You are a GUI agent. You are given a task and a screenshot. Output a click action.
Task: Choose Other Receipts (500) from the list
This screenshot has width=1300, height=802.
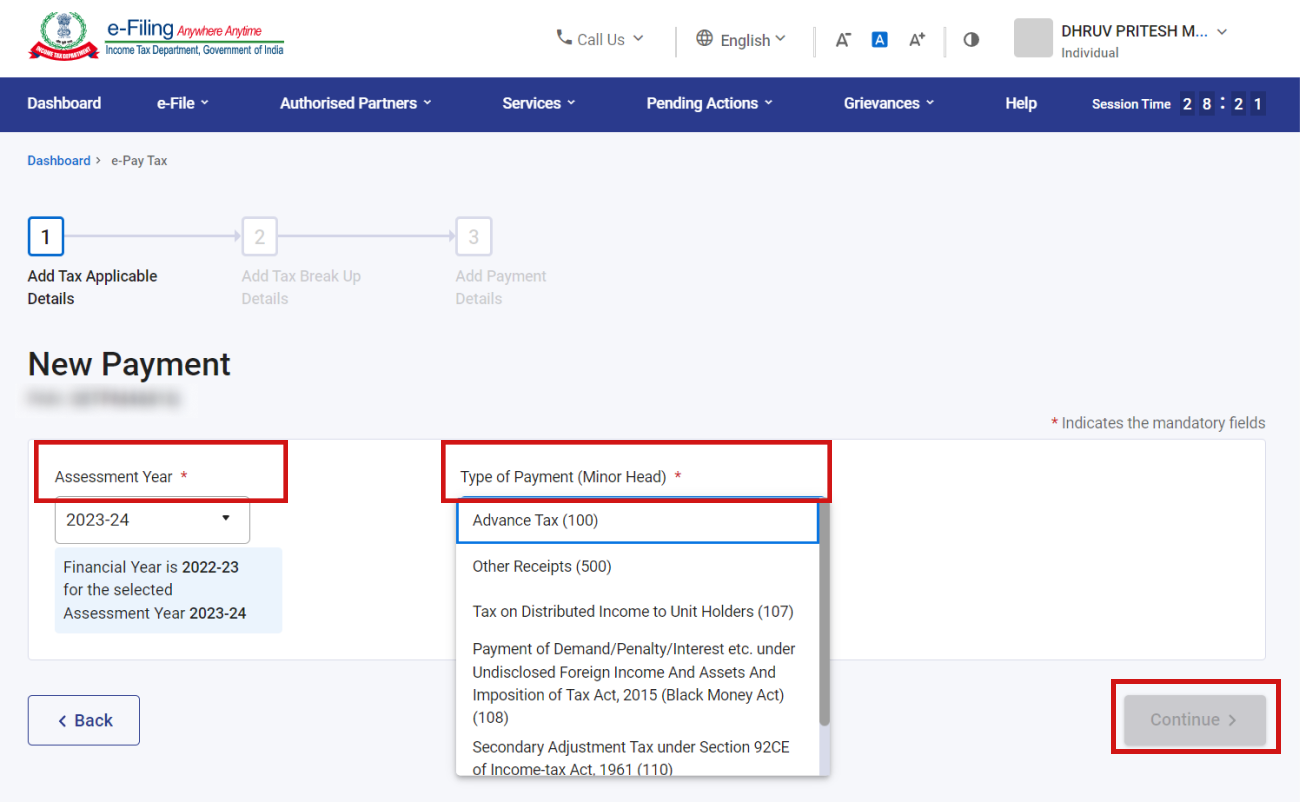pos(541,566)
